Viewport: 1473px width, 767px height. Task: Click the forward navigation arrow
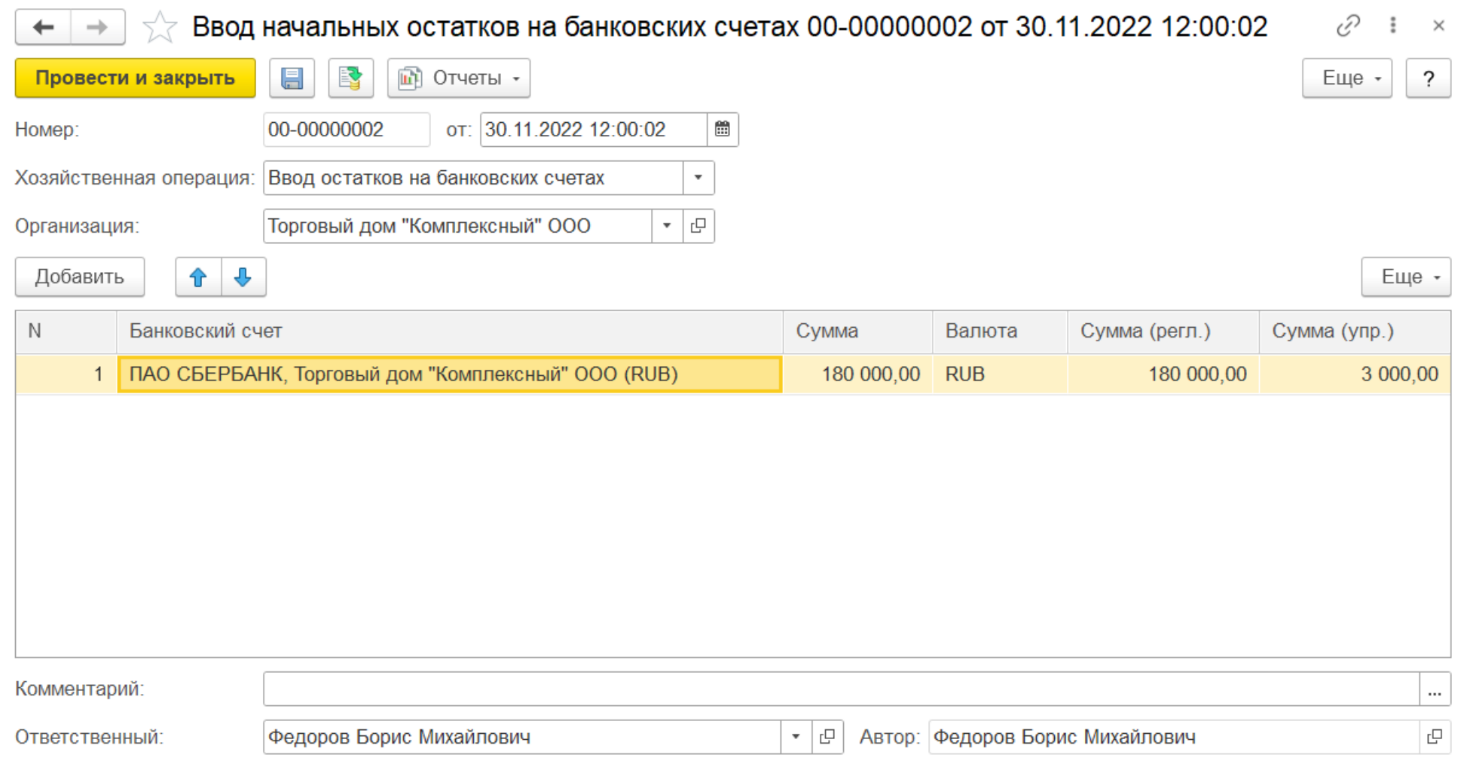pyautogui.click(x=97, y=27)
